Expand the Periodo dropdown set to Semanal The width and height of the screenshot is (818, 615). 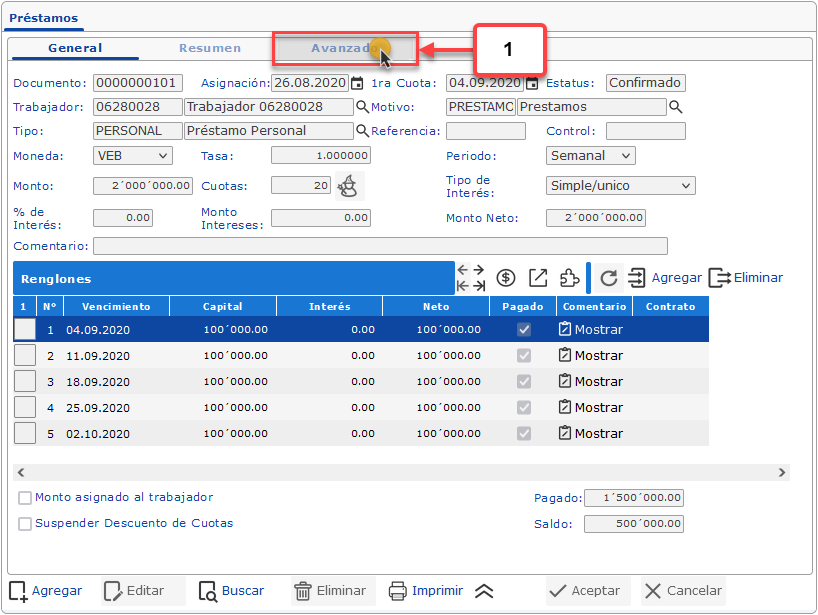point(590,156)
